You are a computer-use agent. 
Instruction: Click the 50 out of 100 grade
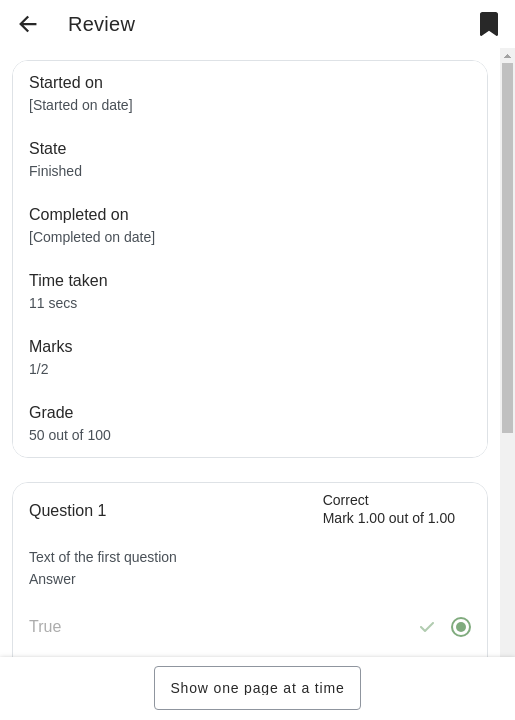(x=70, y=435)
